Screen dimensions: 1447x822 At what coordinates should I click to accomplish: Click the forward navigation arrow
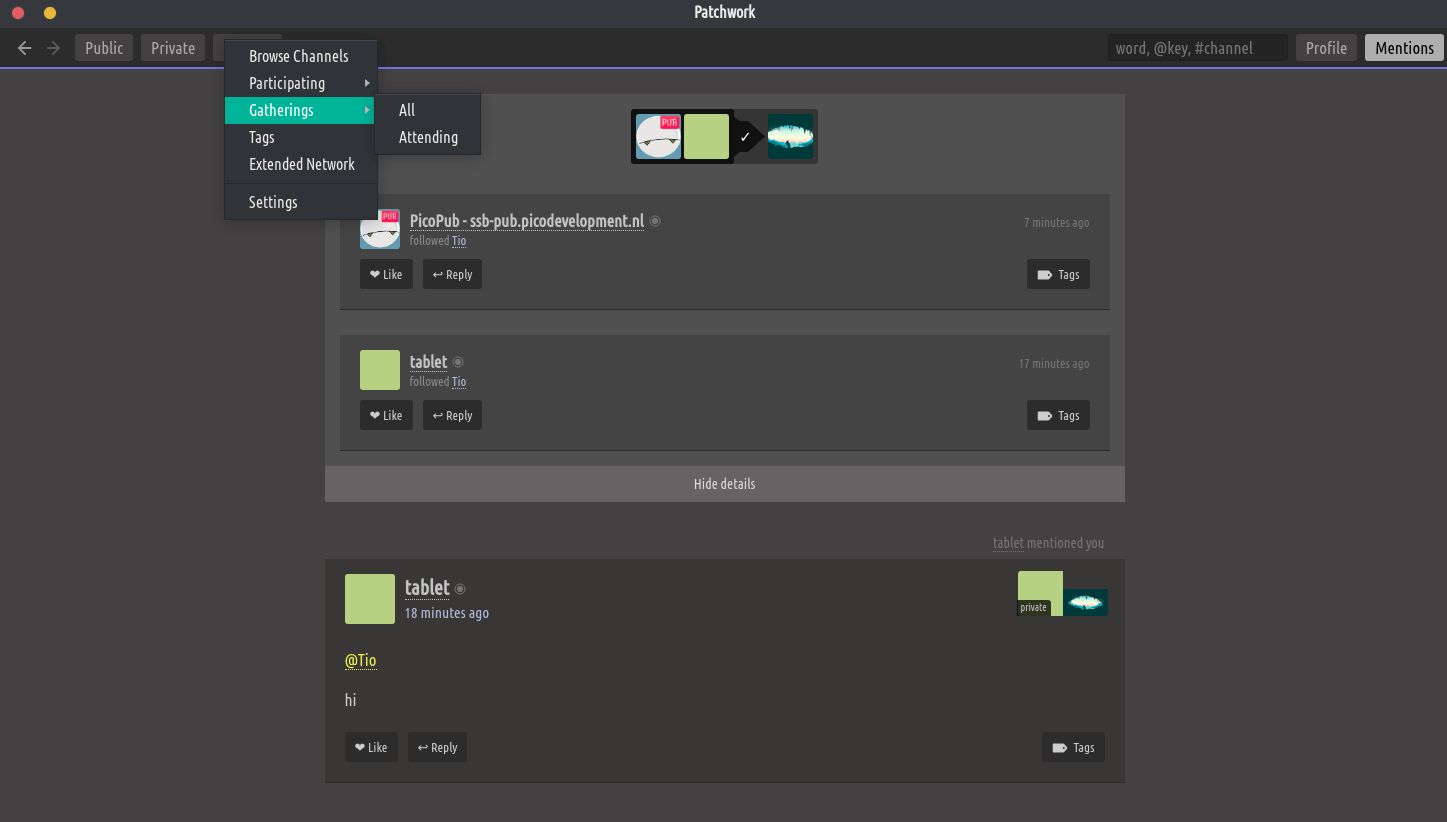[53, 48]
